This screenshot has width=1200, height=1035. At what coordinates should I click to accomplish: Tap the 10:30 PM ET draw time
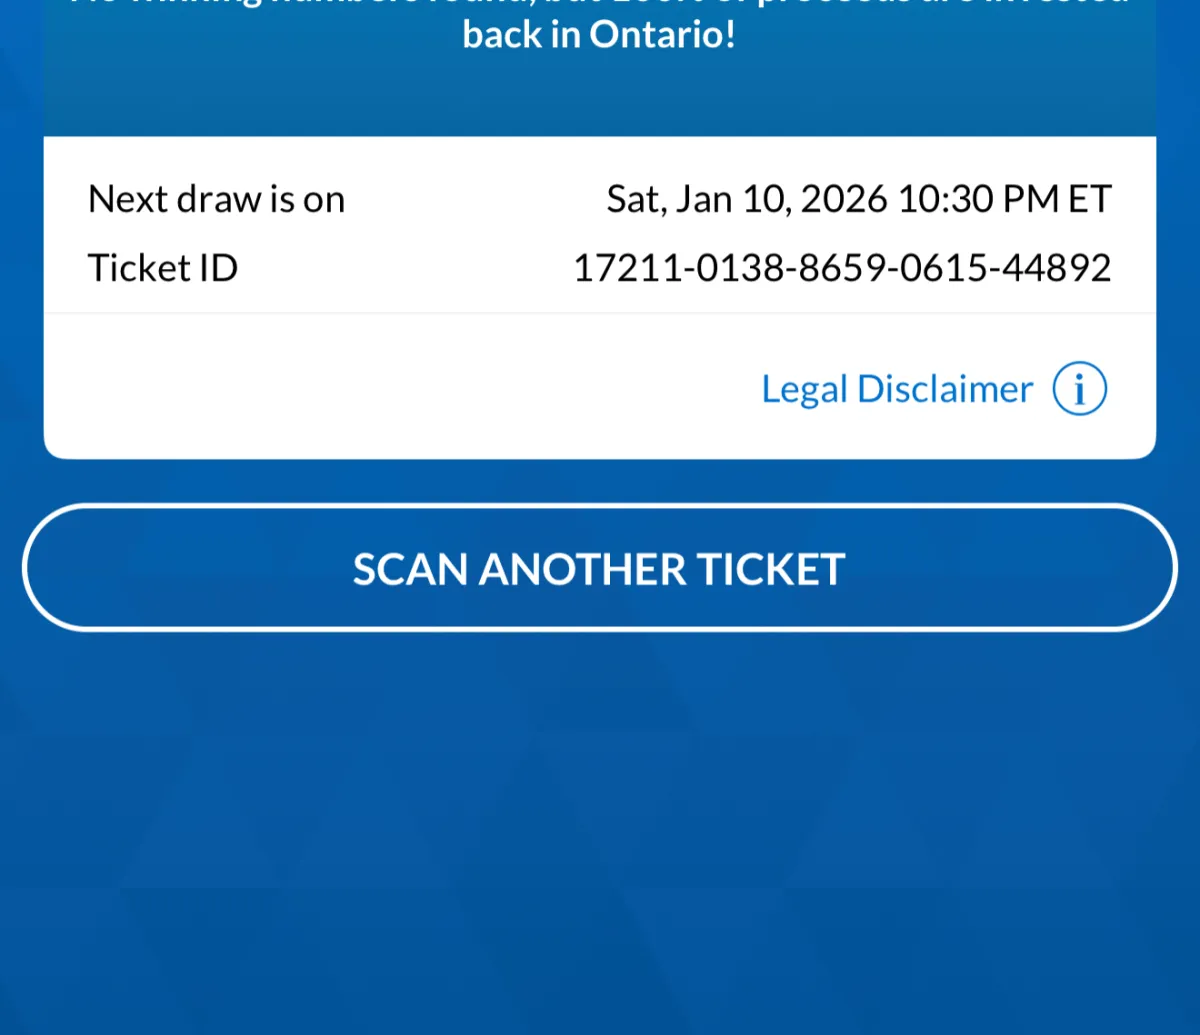coord(1004,199)
